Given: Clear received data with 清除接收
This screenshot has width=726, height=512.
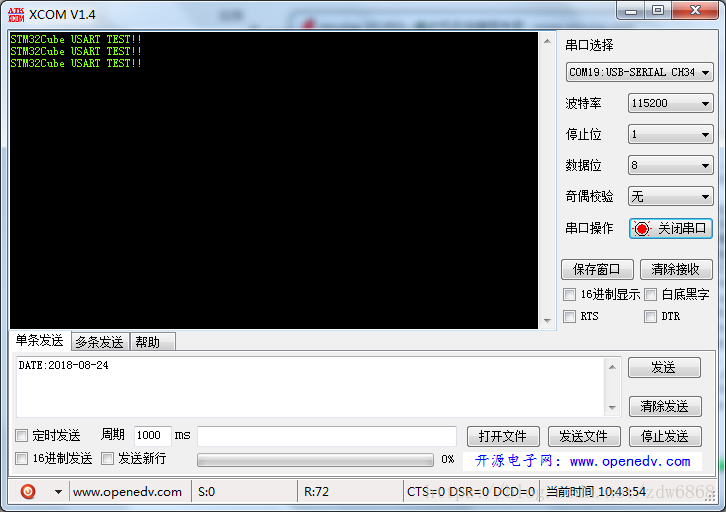Looking at the screenshot, I should click(676, 269).
